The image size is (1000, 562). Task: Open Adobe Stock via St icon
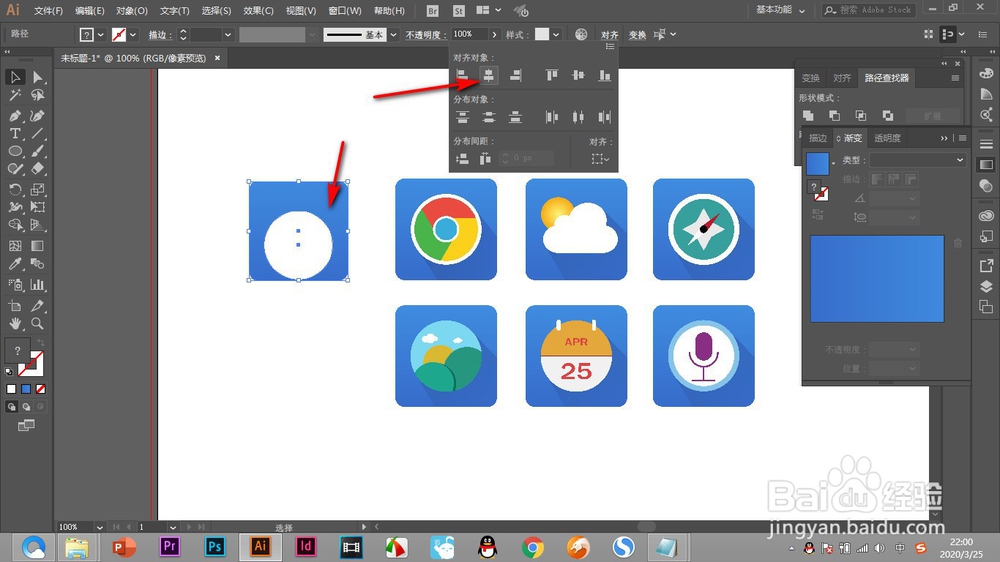(459, 11)
